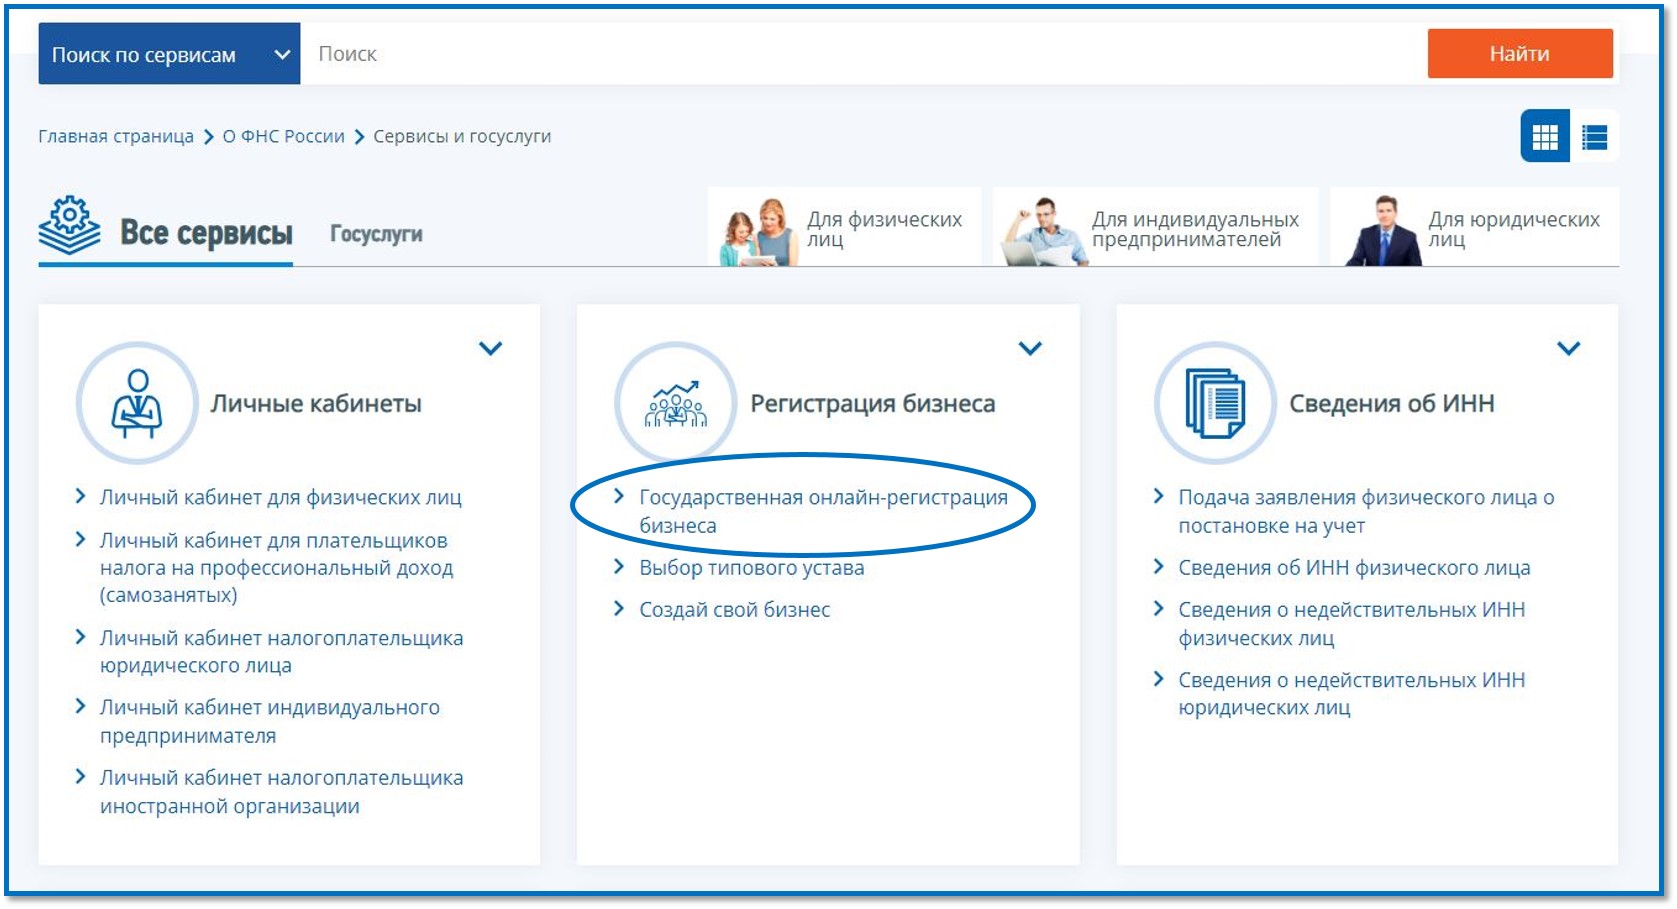The image size is (1677, 909).
Task: Collapse the Регистрация бизнеса card chevron
Action: coord(1029,348)
